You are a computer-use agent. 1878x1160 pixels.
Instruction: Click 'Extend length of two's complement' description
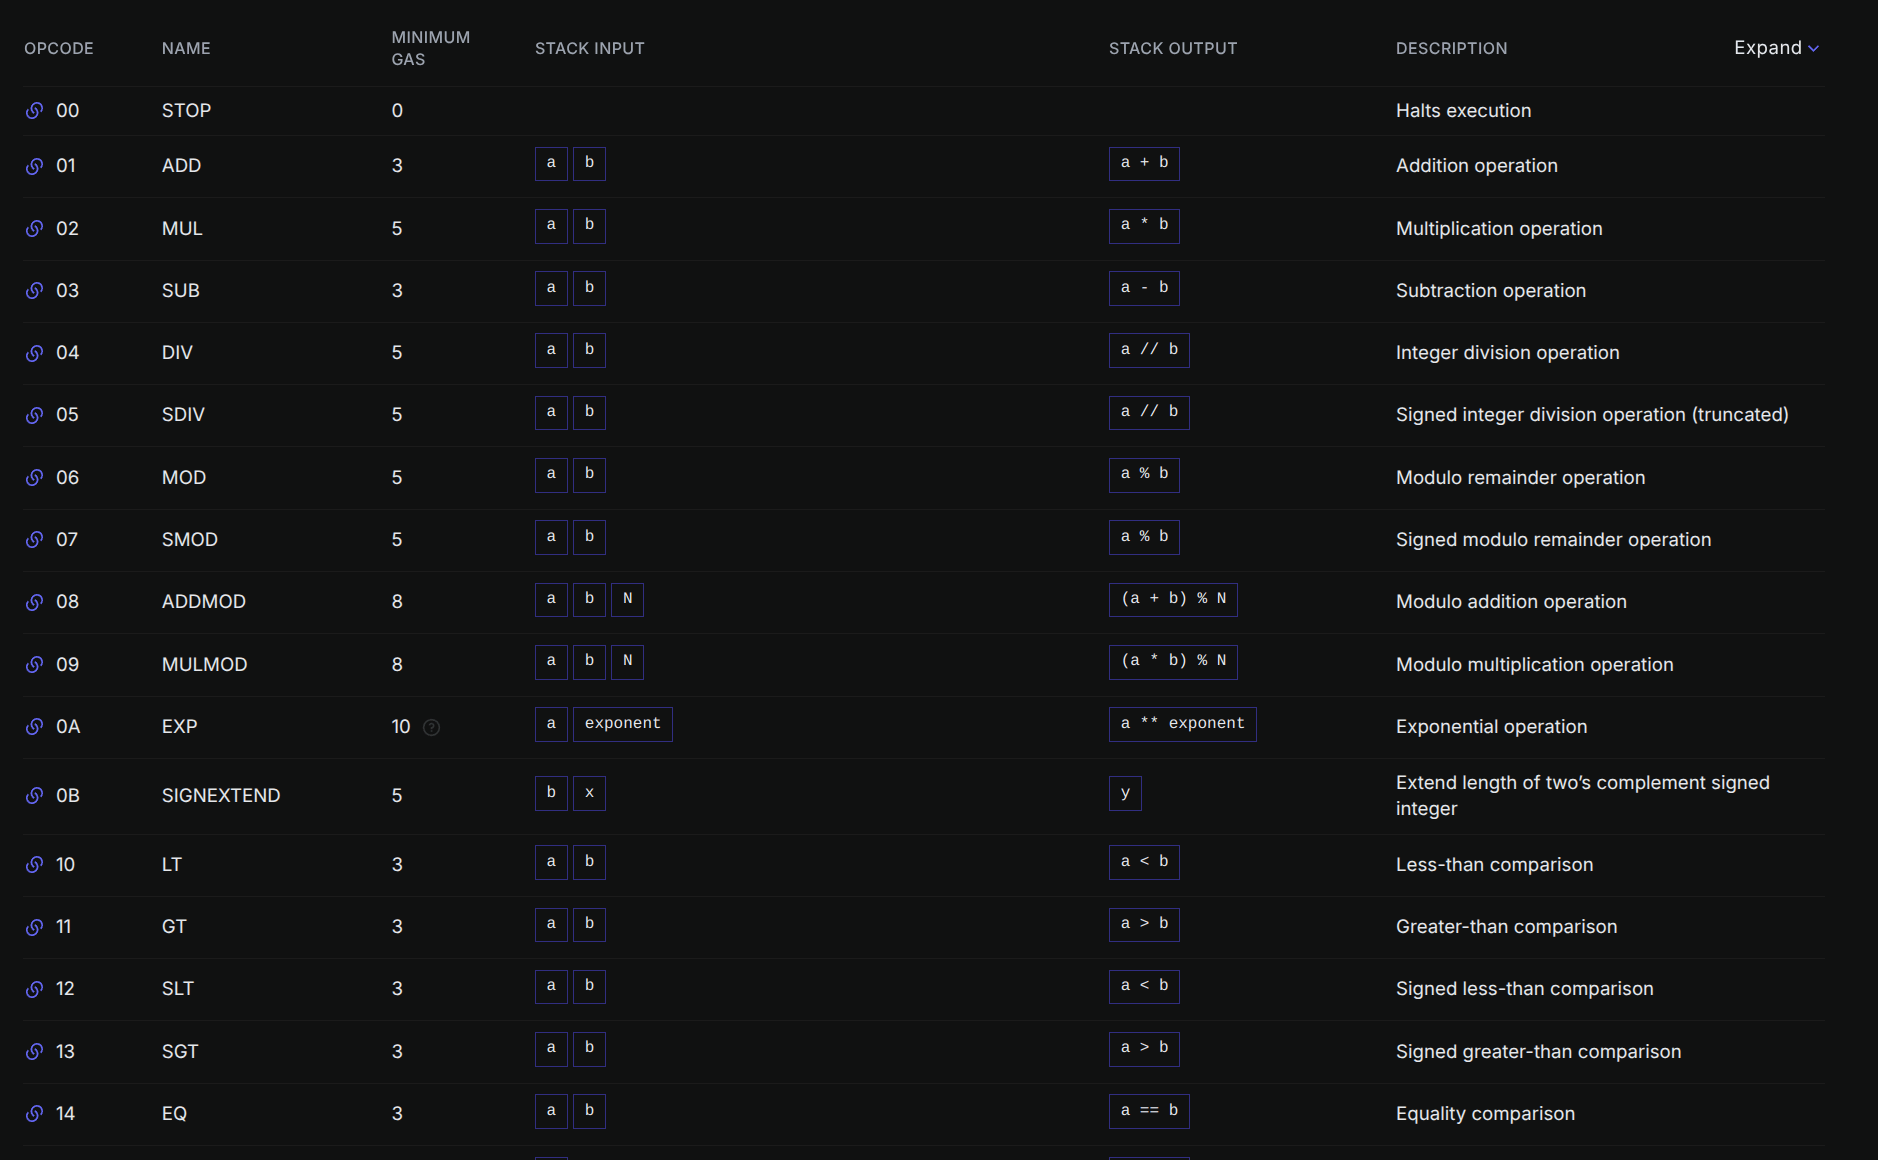[1582, 796]
